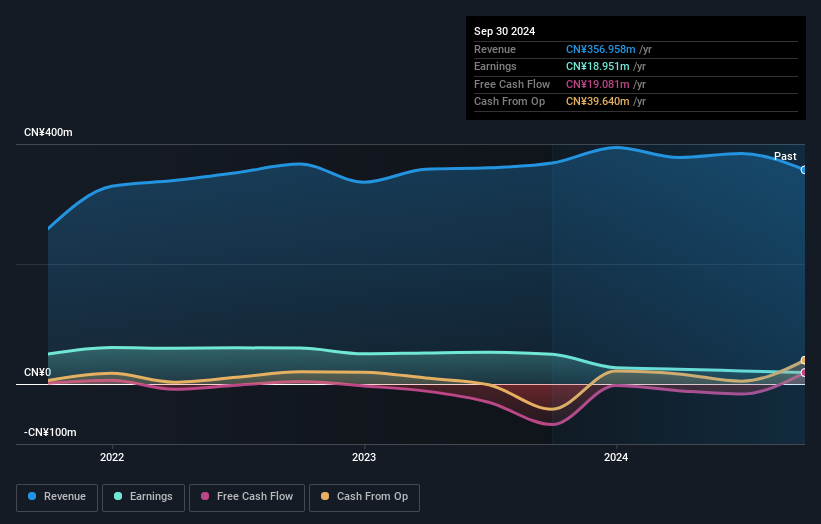Click the -CN¥100m y-axis label

pos(50,432)
